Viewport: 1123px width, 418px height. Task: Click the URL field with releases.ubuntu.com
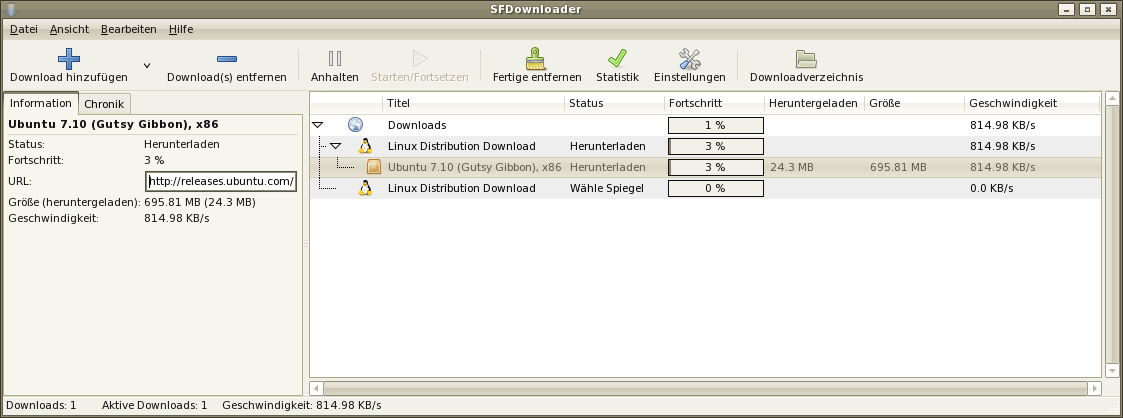click(221, 181)
